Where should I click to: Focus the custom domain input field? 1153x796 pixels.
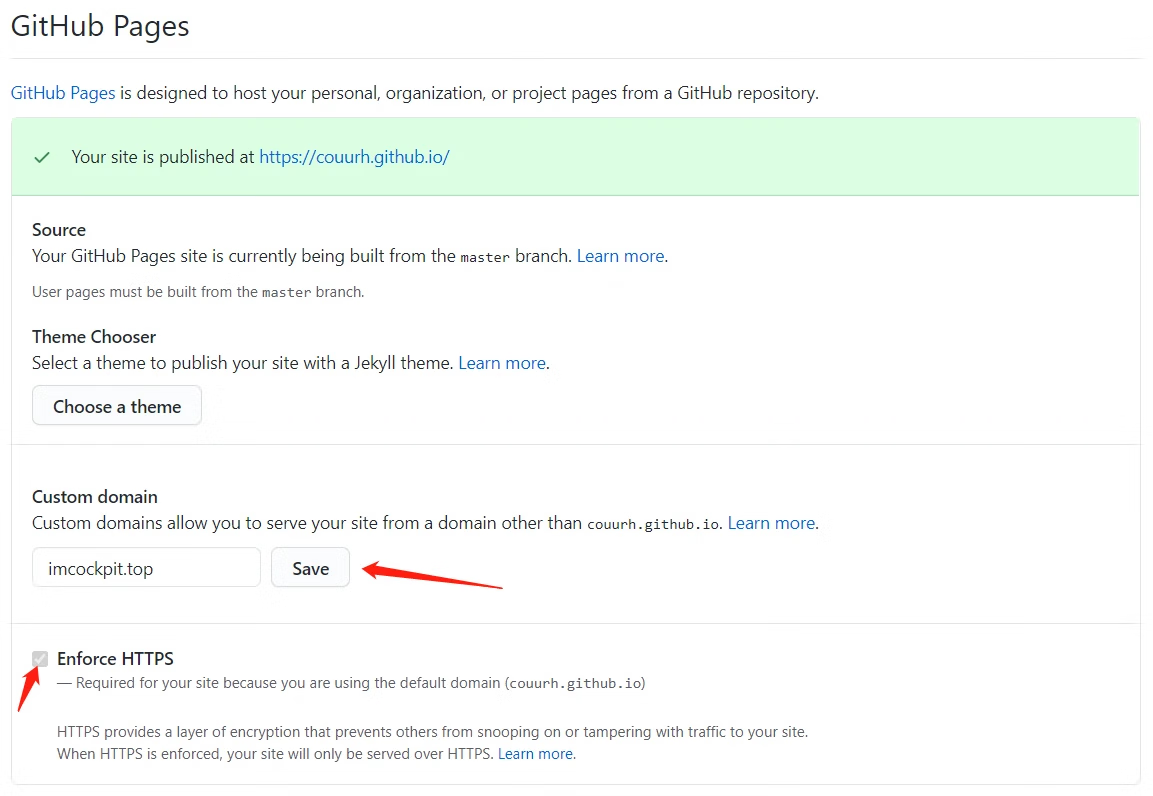(146, 567)
